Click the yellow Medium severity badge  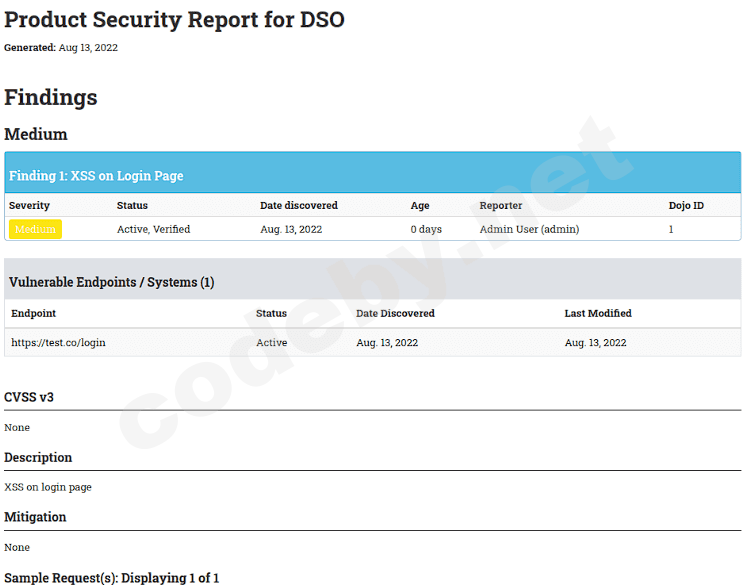[x=35, y=229]
